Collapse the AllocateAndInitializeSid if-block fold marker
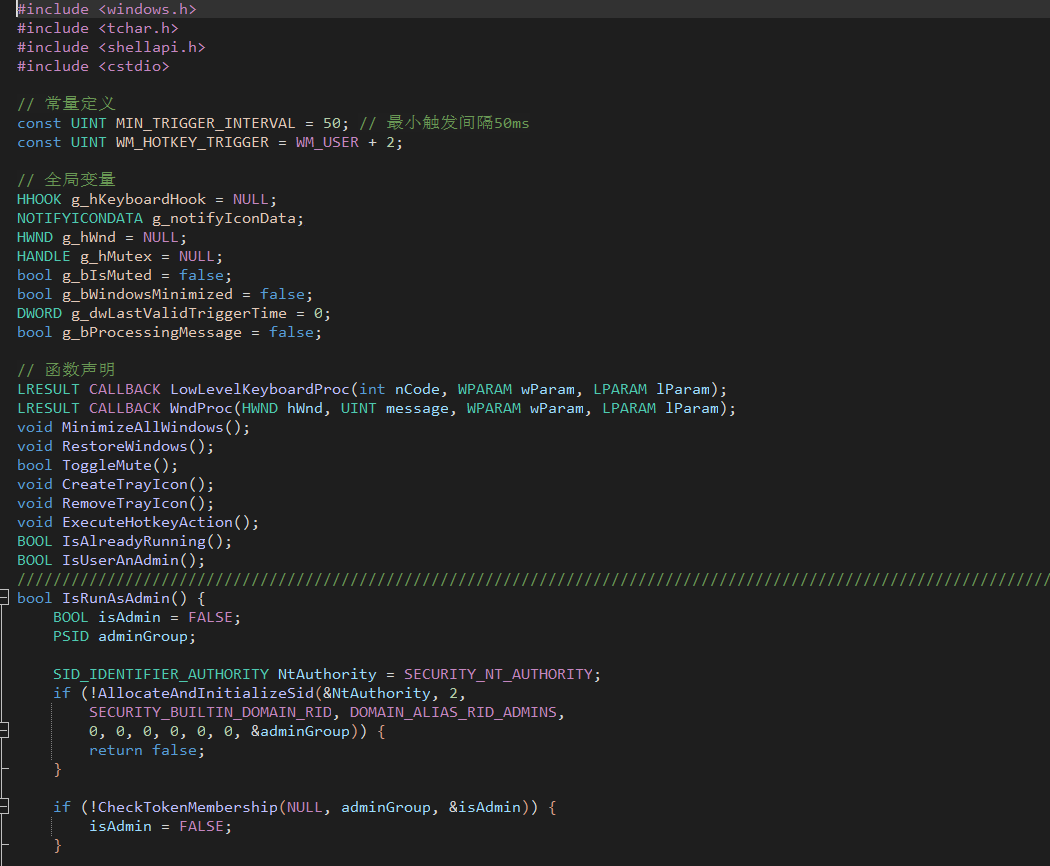The height and width of the screenshot is (866, 1050). 5,731
